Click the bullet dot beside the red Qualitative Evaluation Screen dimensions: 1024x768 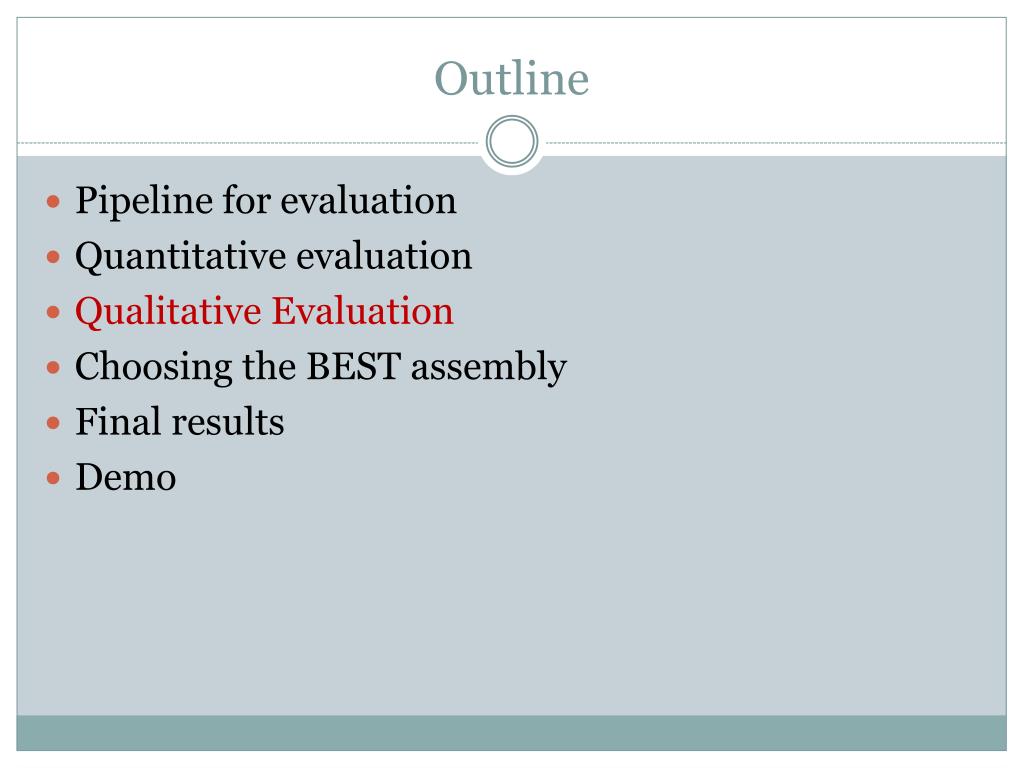(54, 312)
